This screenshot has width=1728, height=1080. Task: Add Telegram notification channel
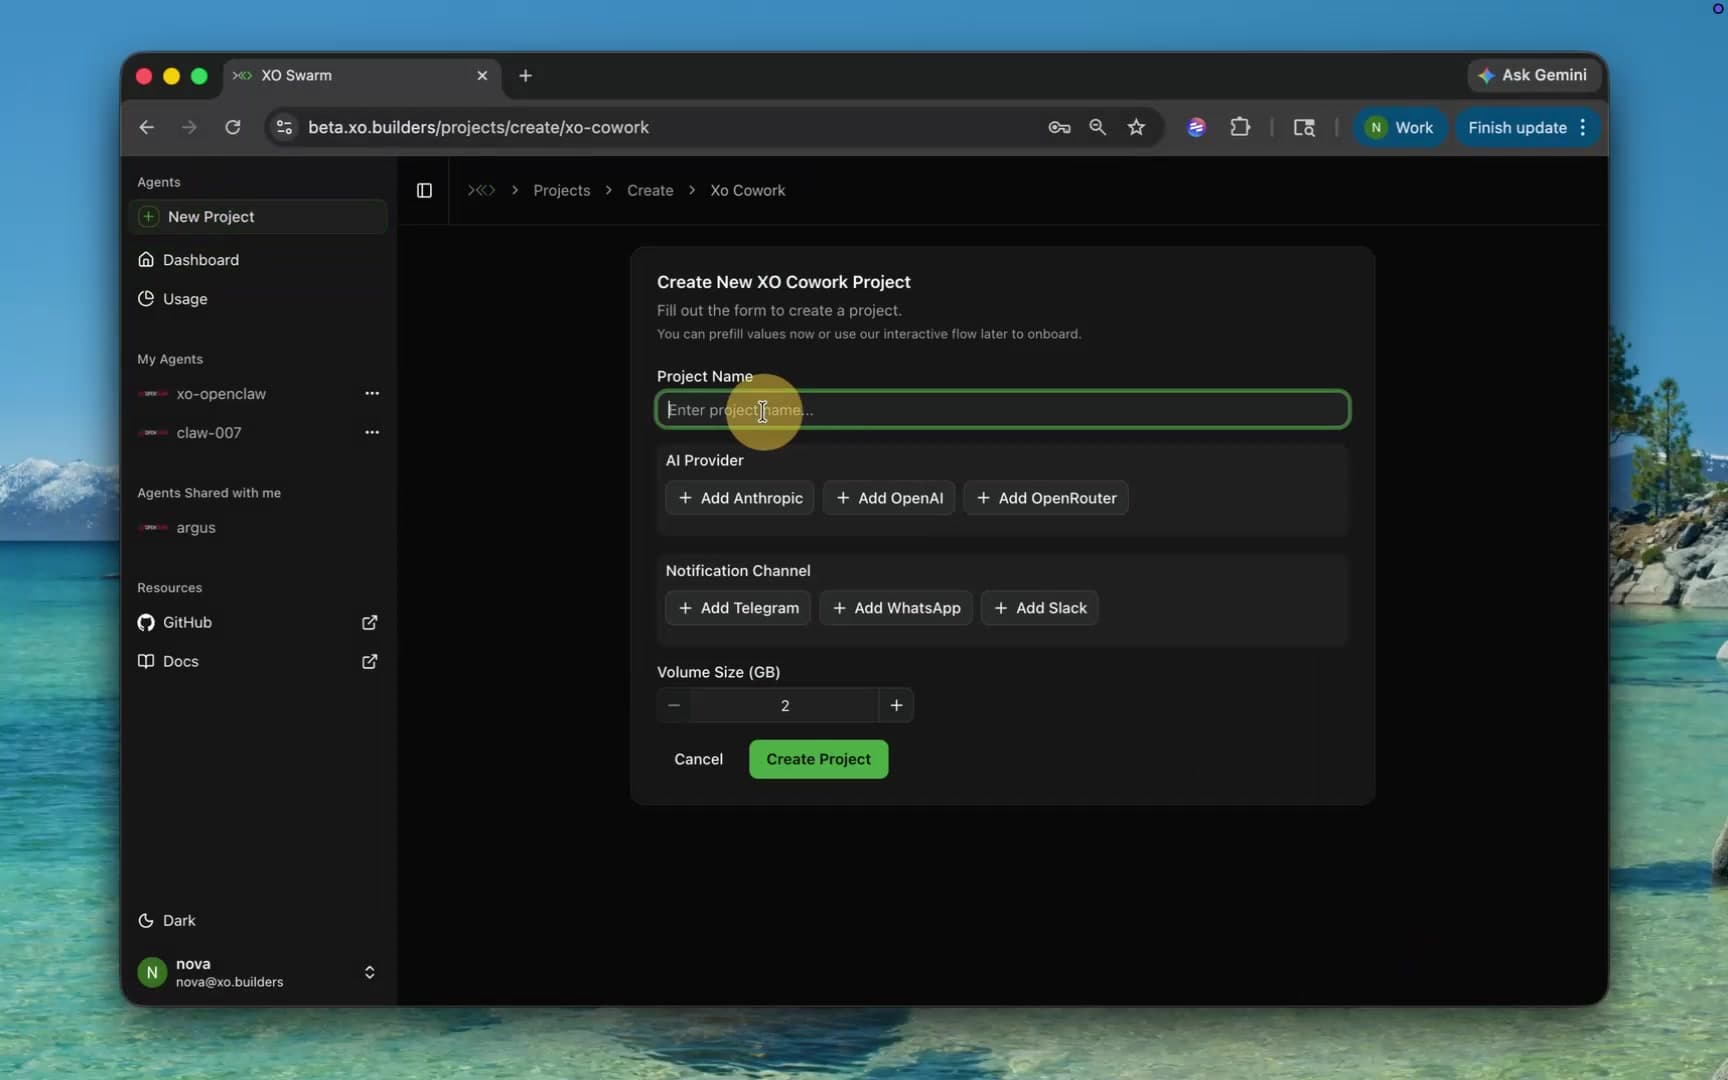pyautogui.click(x=738, y=608)
